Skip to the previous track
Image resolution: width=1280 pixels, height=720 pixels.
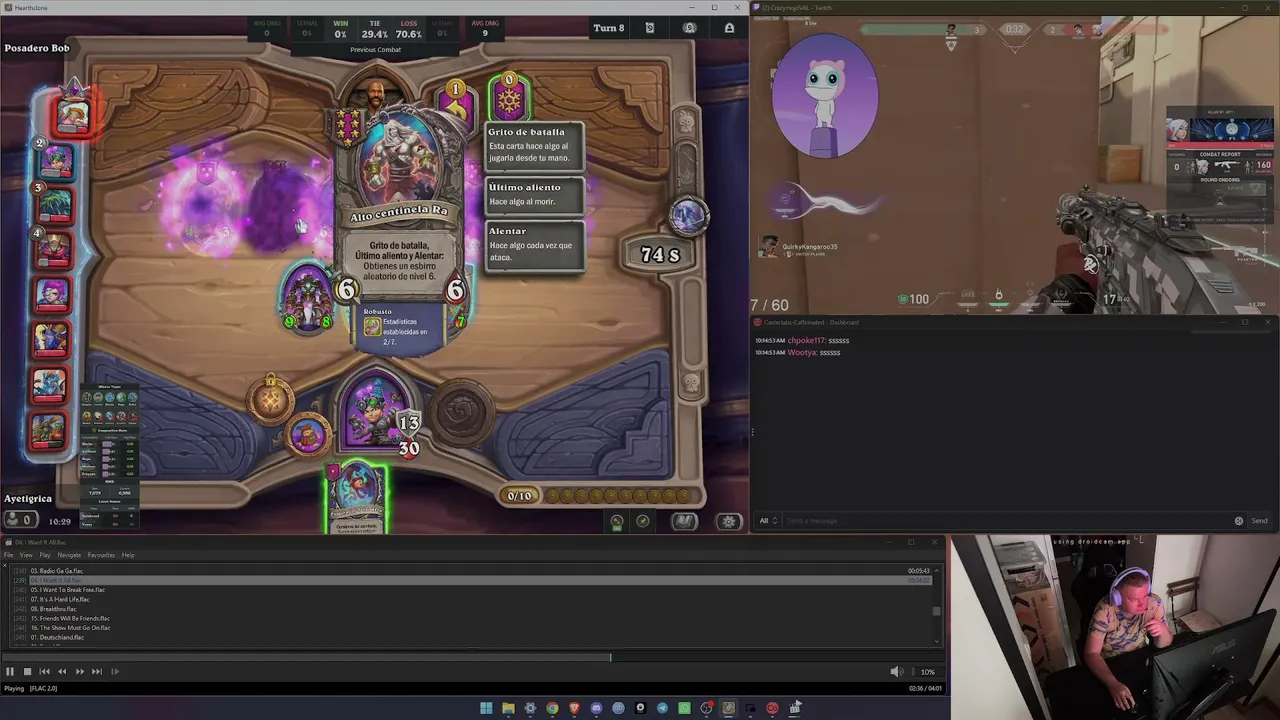click(44, 672)
